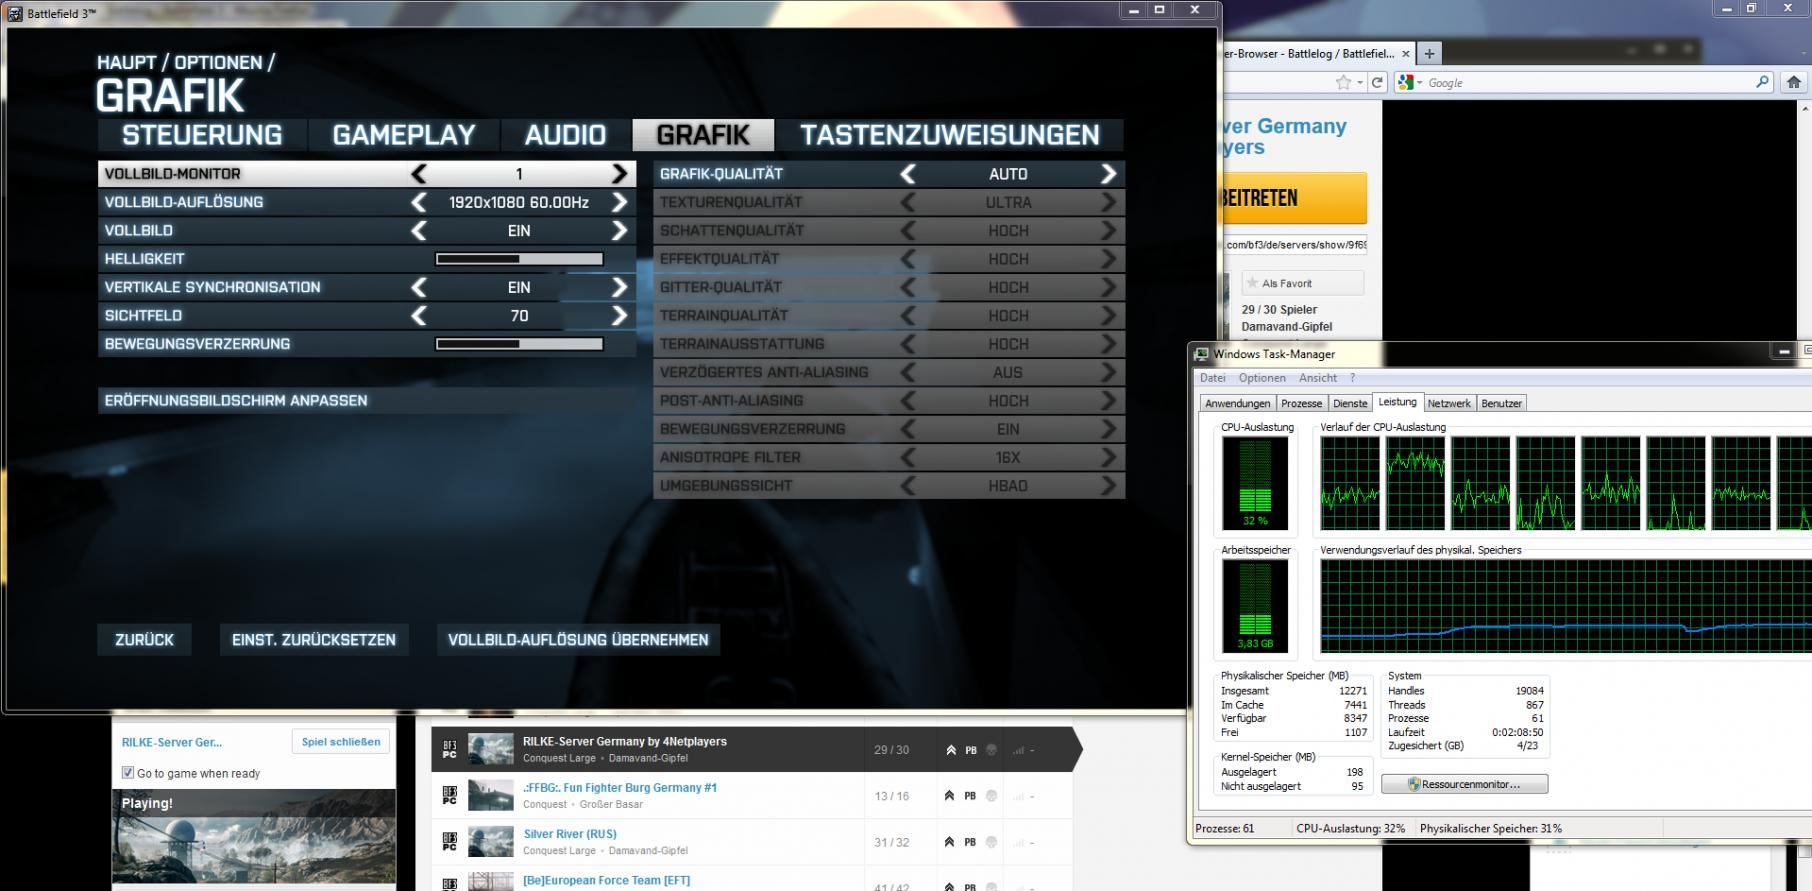The height and width of the screenshot is (891, 1812).
Task: Click the server URL field under BEITRETEN
Action: pyautogui.click(x=1294, y=245)
